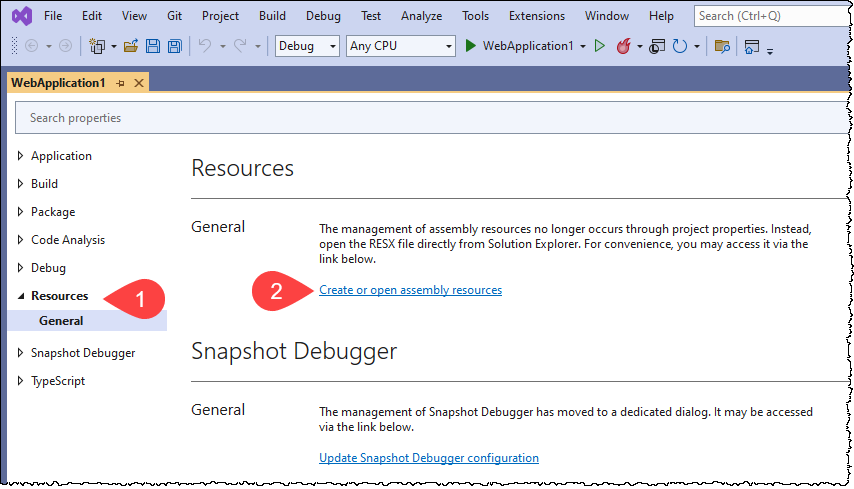Image resolution: width=854 pixels, height=489 pixels.
Task: Expand the Debug properties section
Action: 20,268
